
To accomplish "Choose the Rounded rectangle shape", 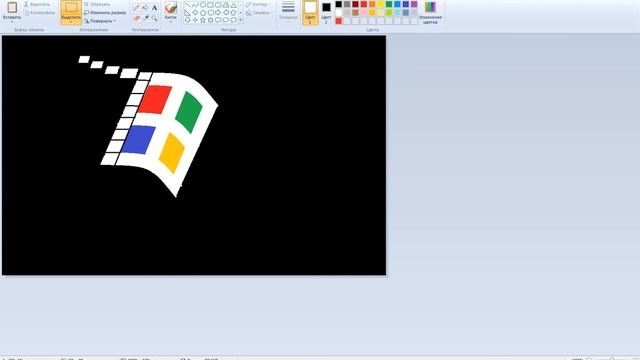I will click(x=218, y=5).
